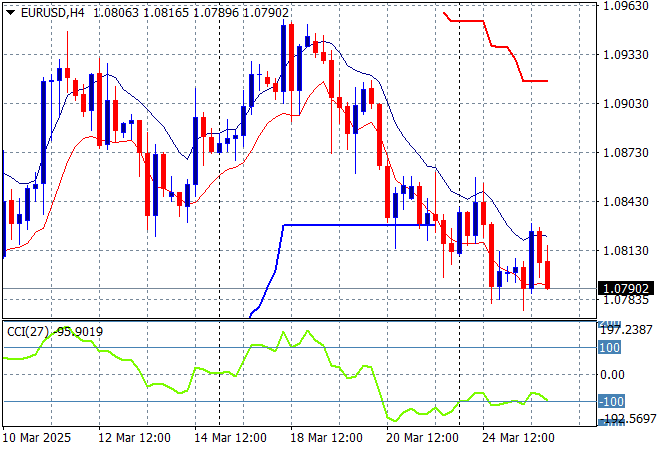This screenshot has height=450, width=660.
Task: Click the 1.09030 price axis label
Action: [626, 104]
